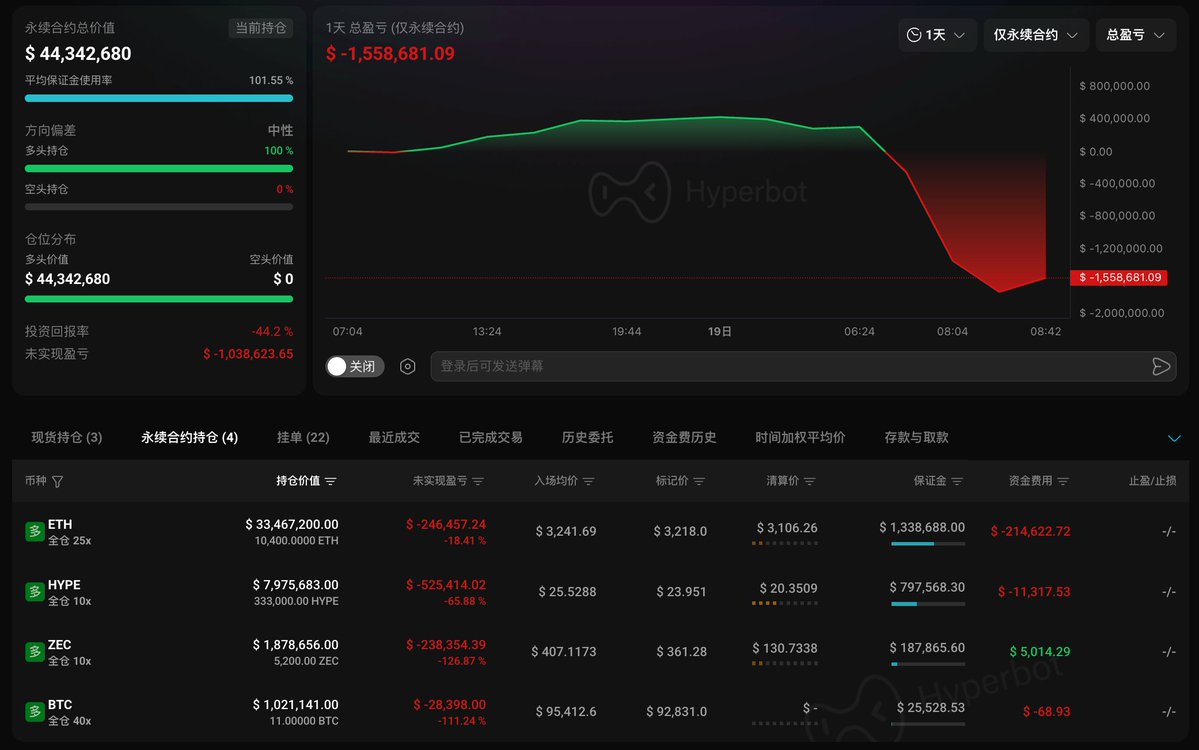Switch to 永续合约持仓 (4) tab
This screenshot has width=1199, height=750.
(190, 437)
